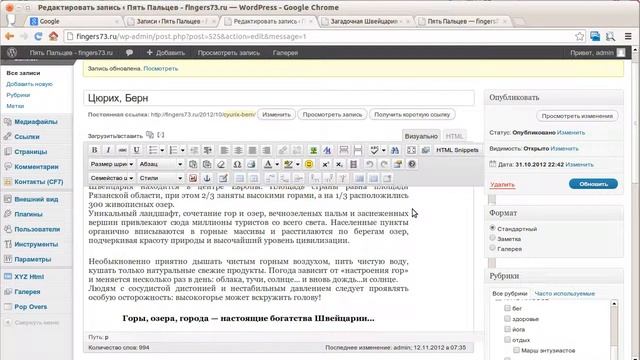Apply text color with A swatch
The height and width of the screenshot is (360, 640).
click(x=268, y=164)
